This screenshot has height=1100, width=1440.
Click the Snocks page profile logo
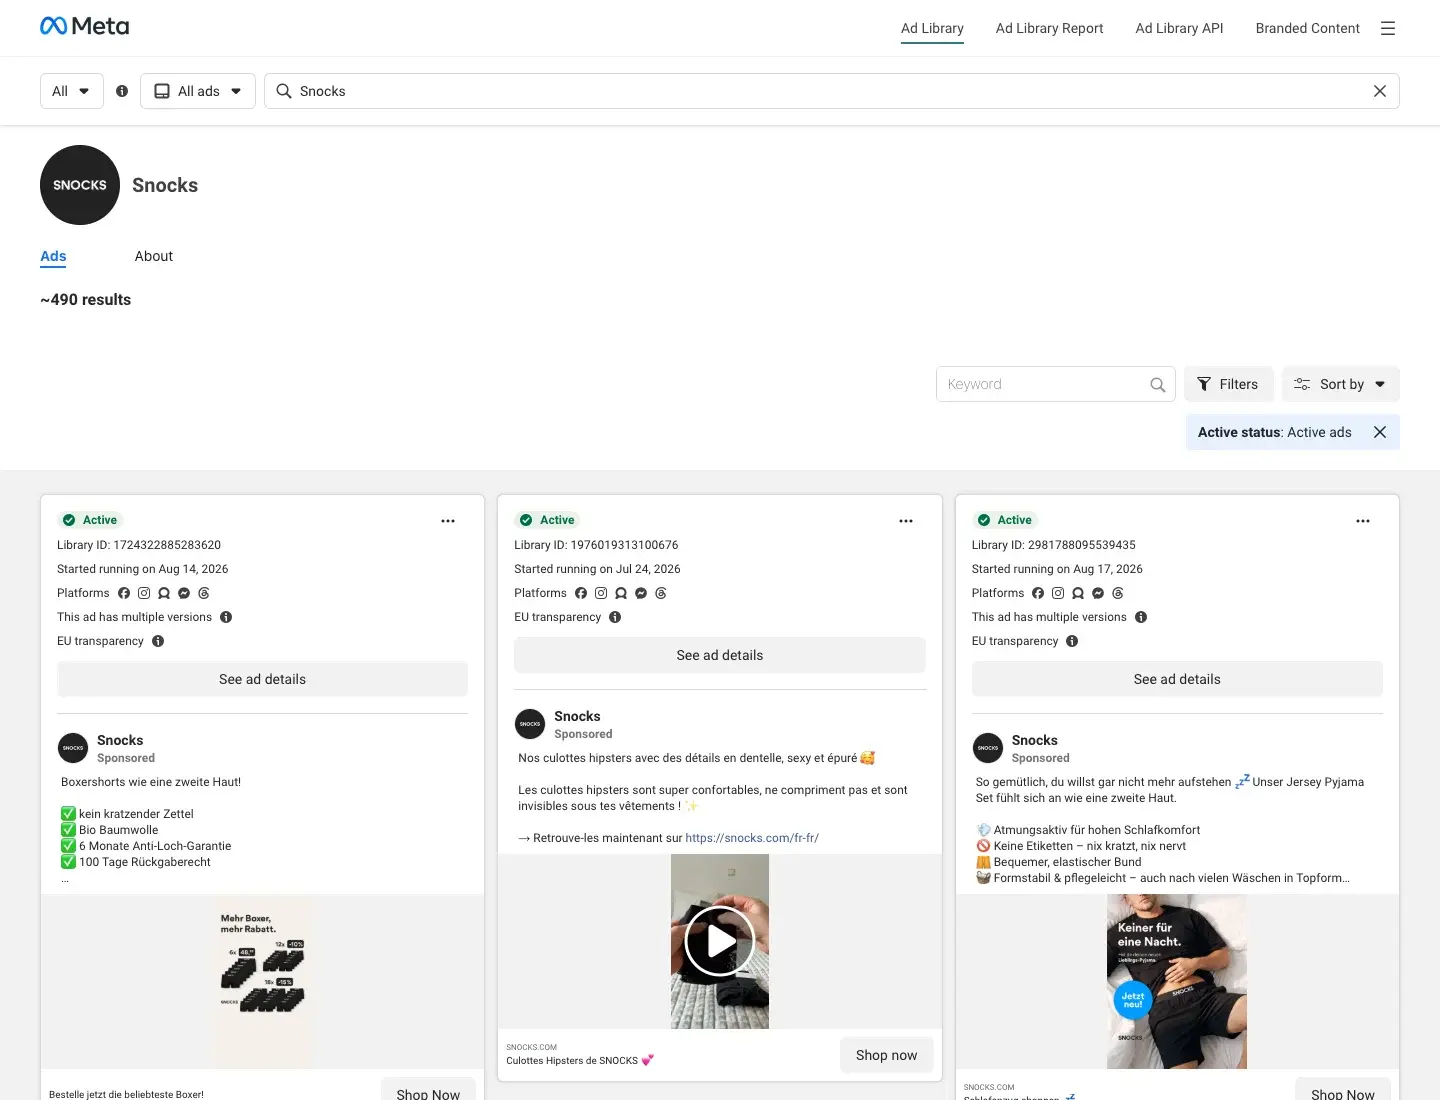(x=80, y=185)
